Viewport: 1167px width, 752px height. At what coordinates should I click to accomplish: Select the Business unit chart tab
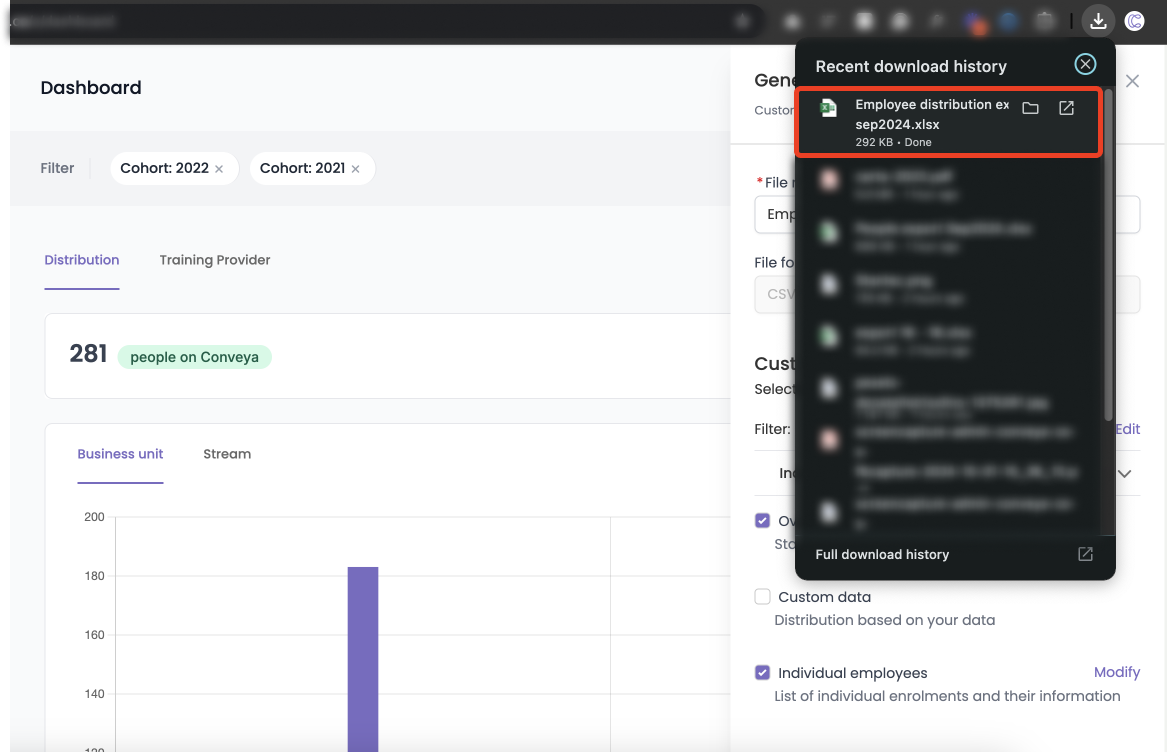tap(120, 454)
